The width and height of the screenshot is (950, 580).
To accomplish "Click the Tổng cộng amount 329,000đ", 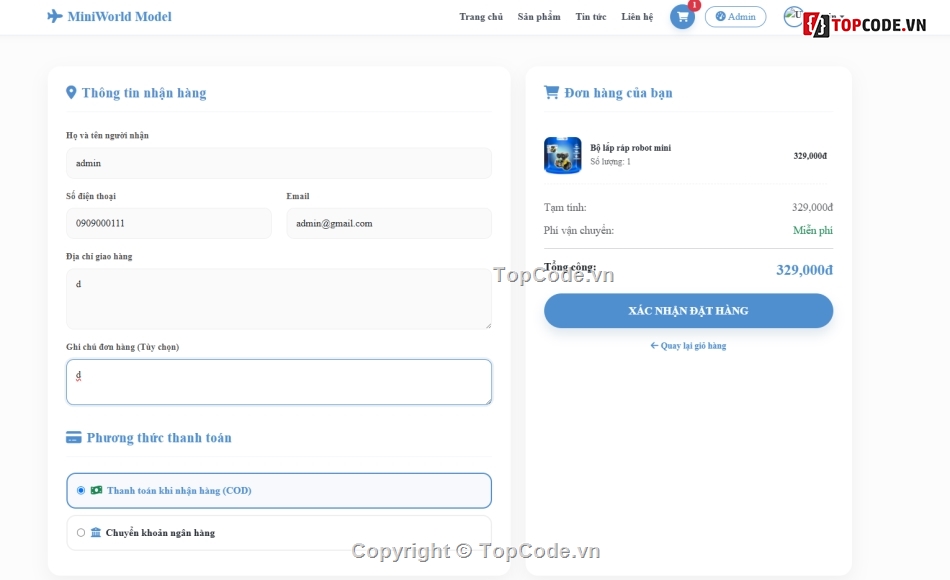I will pyautogui.click(x=805, y=270).
